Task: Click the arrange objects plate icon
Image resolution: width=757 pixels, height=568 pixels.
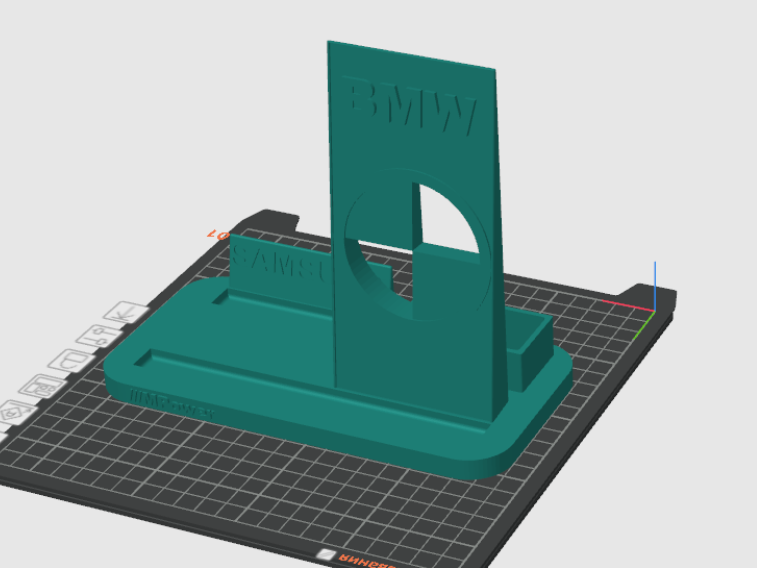Action: [42, 387]
